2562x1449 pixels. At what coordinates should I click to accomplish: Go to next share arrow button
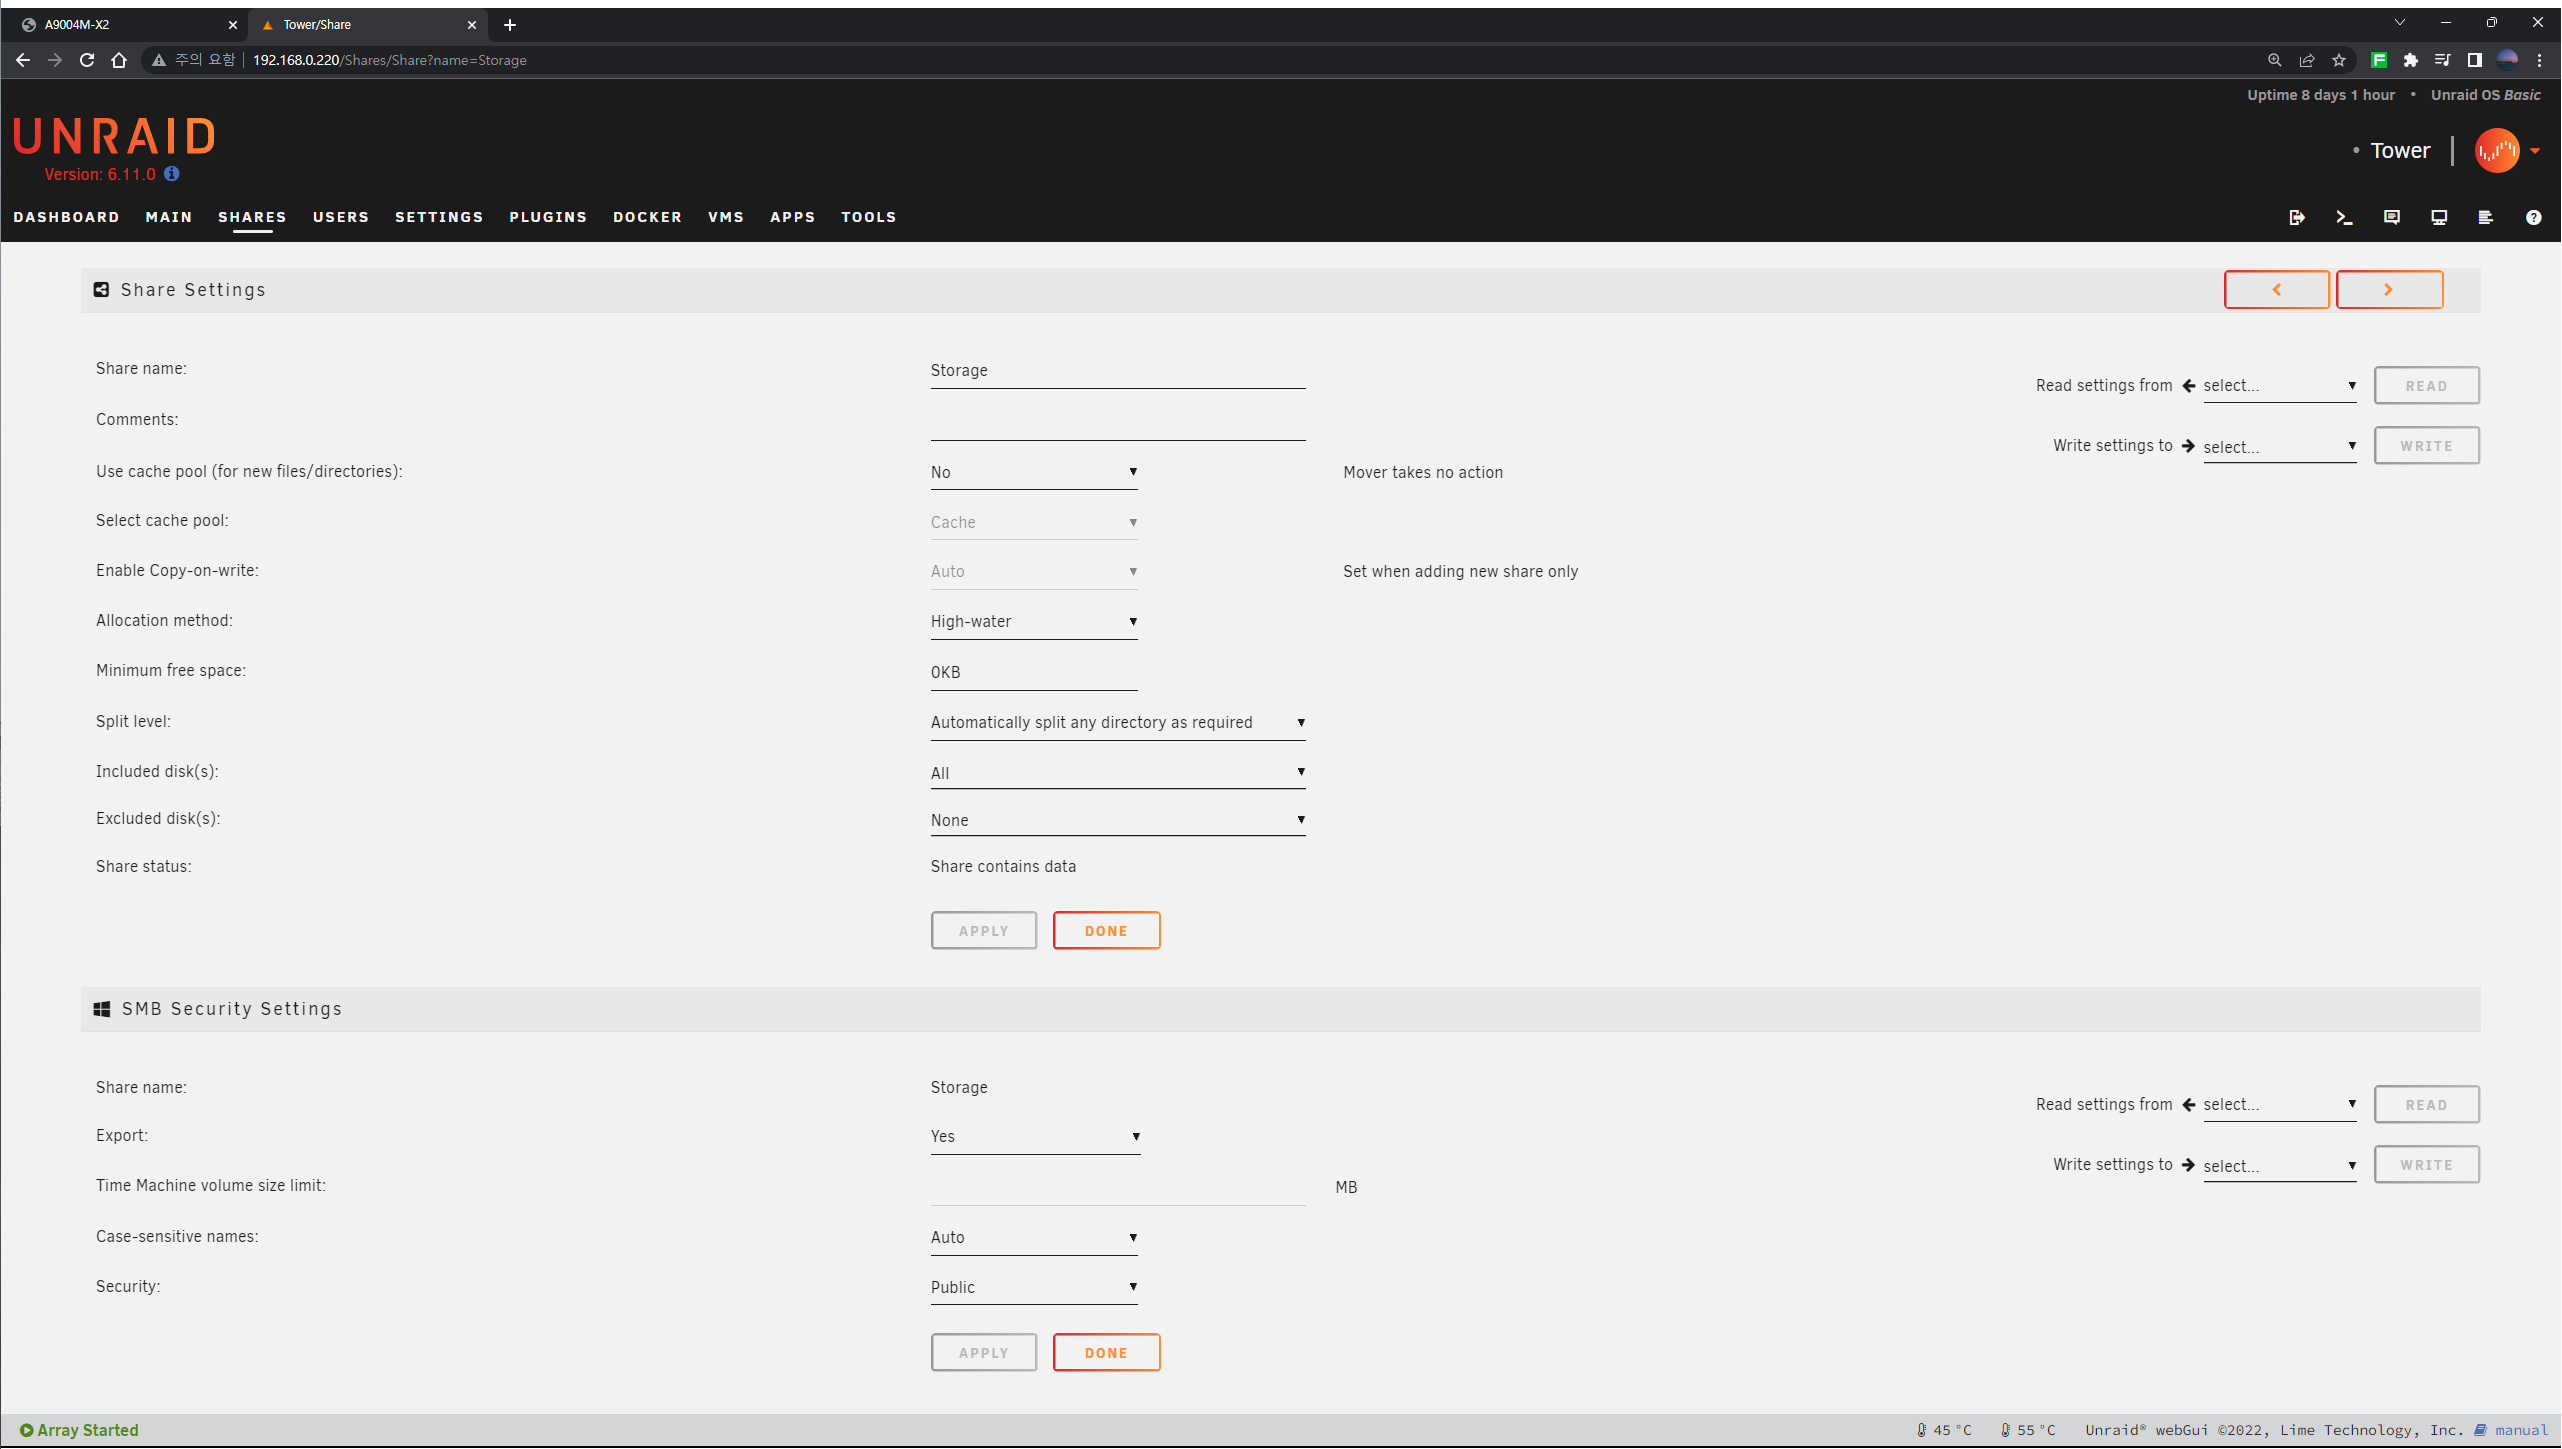tap(2388, 290)
